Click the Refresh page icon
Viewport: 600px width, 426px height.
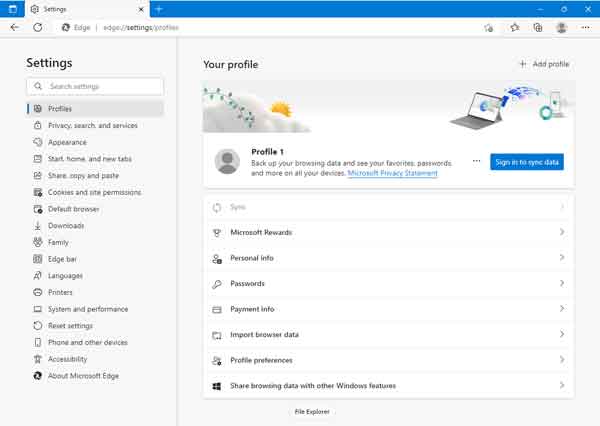click(x=38, y=27)
